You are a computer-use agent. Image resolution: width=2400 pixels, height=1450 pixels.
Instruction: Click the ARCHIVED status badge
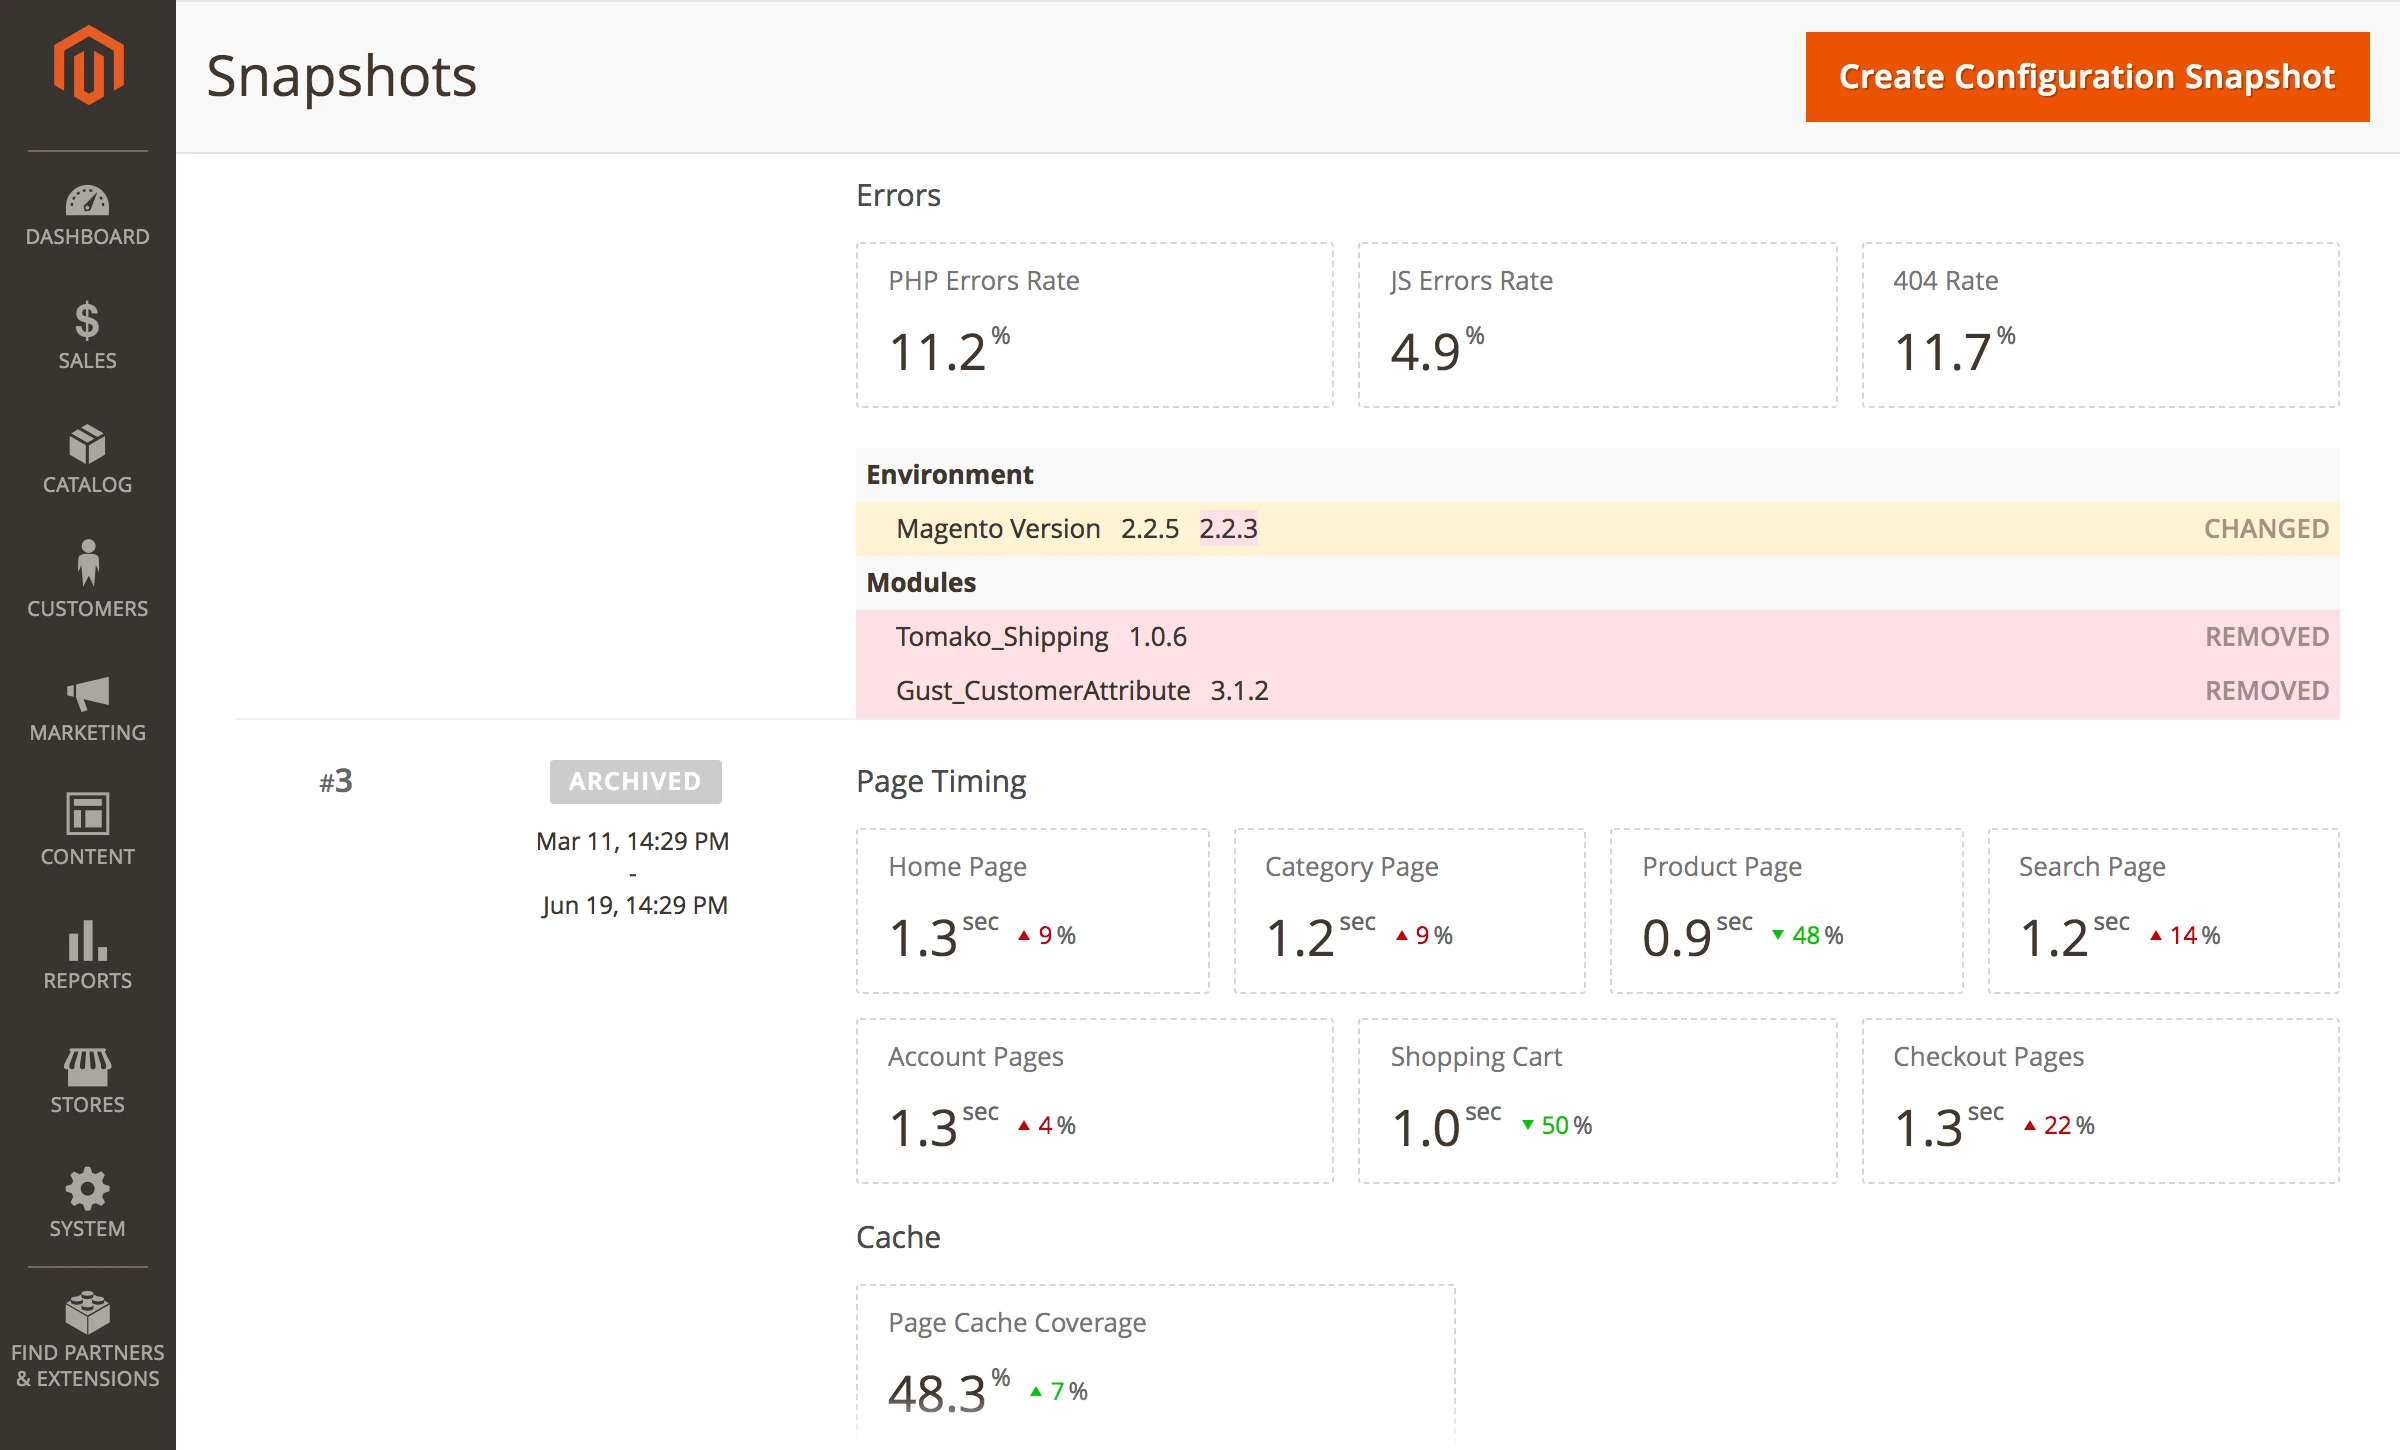coord(635,781)
